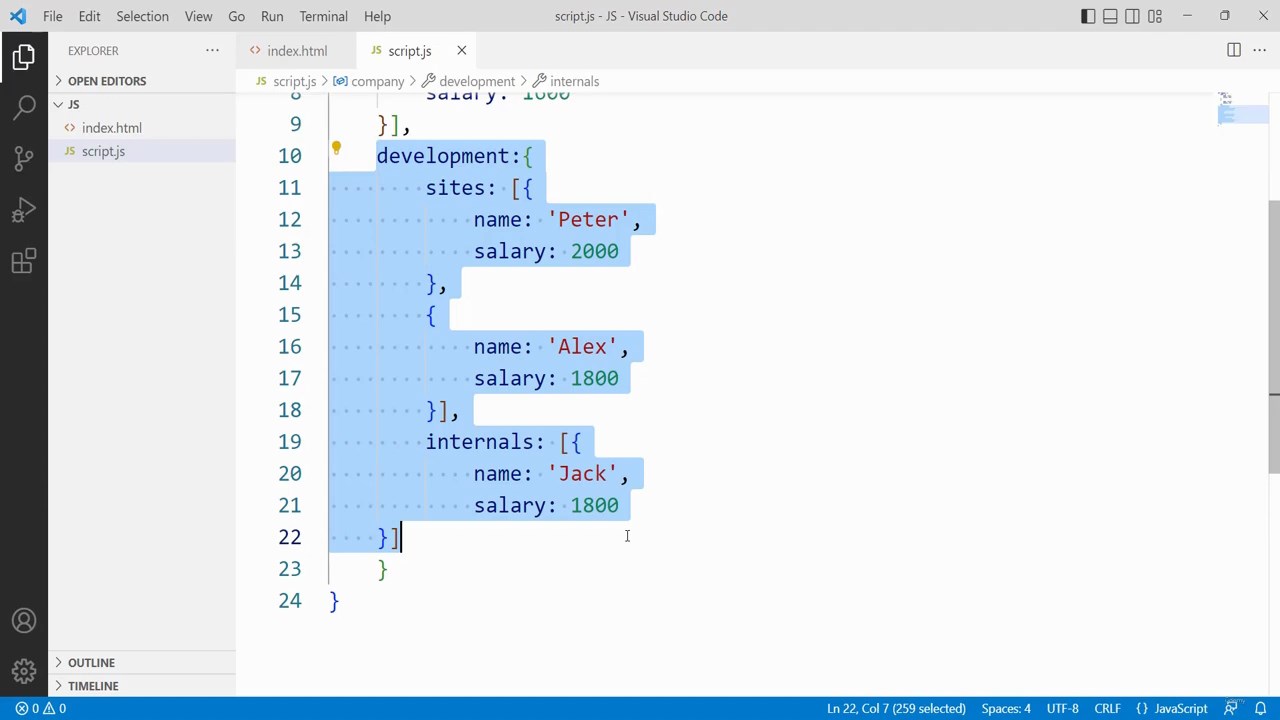
Task: Change end of line sequence CRLF
Action: click(1107, 708)
